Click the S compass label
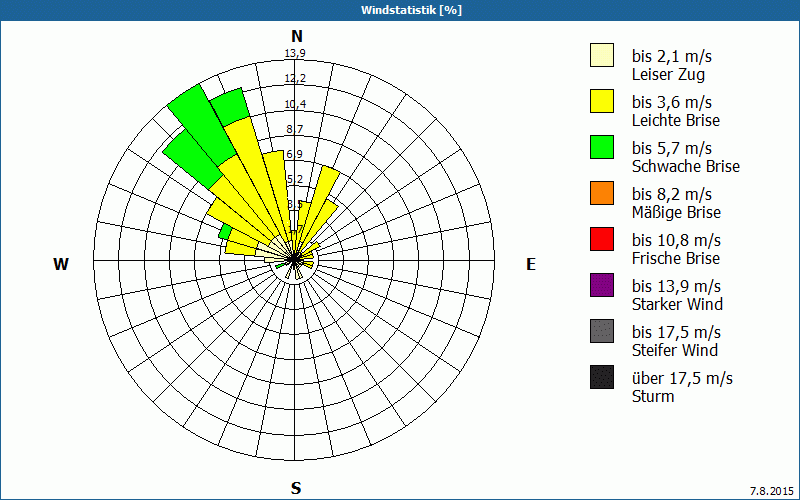800x500 pixels. (296, 488)
